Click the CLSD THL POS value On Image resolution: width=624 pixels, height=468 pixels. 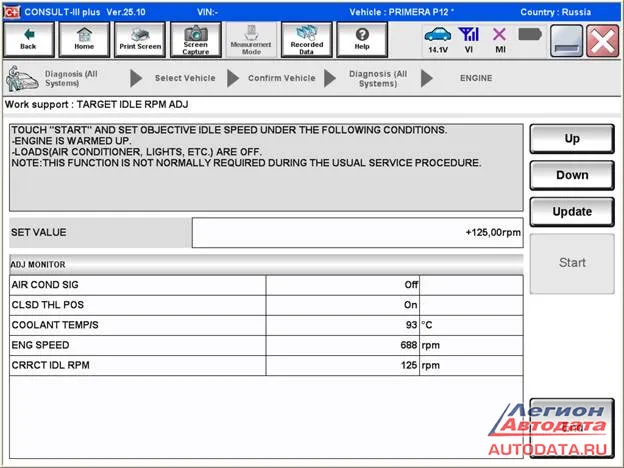[x=411, y=305]
